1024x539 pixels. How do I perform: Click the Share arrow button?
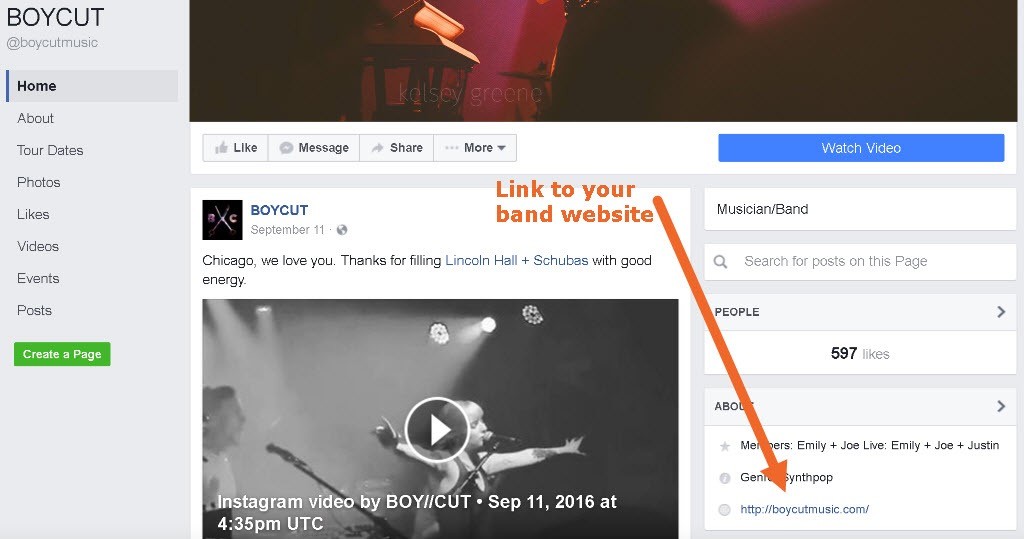click(x=396, y=148)
